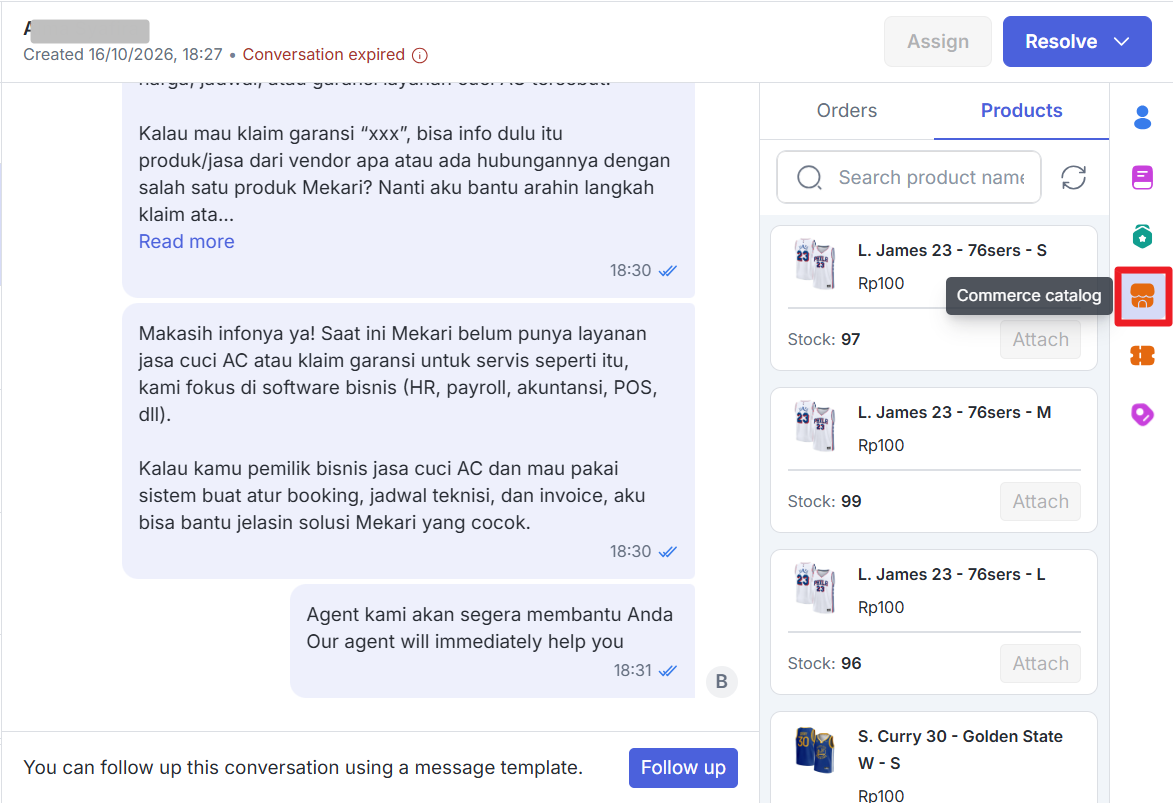Click the Rp100 price of 76sers M
The image size is (1173, 803).
(x=880, y=445)
